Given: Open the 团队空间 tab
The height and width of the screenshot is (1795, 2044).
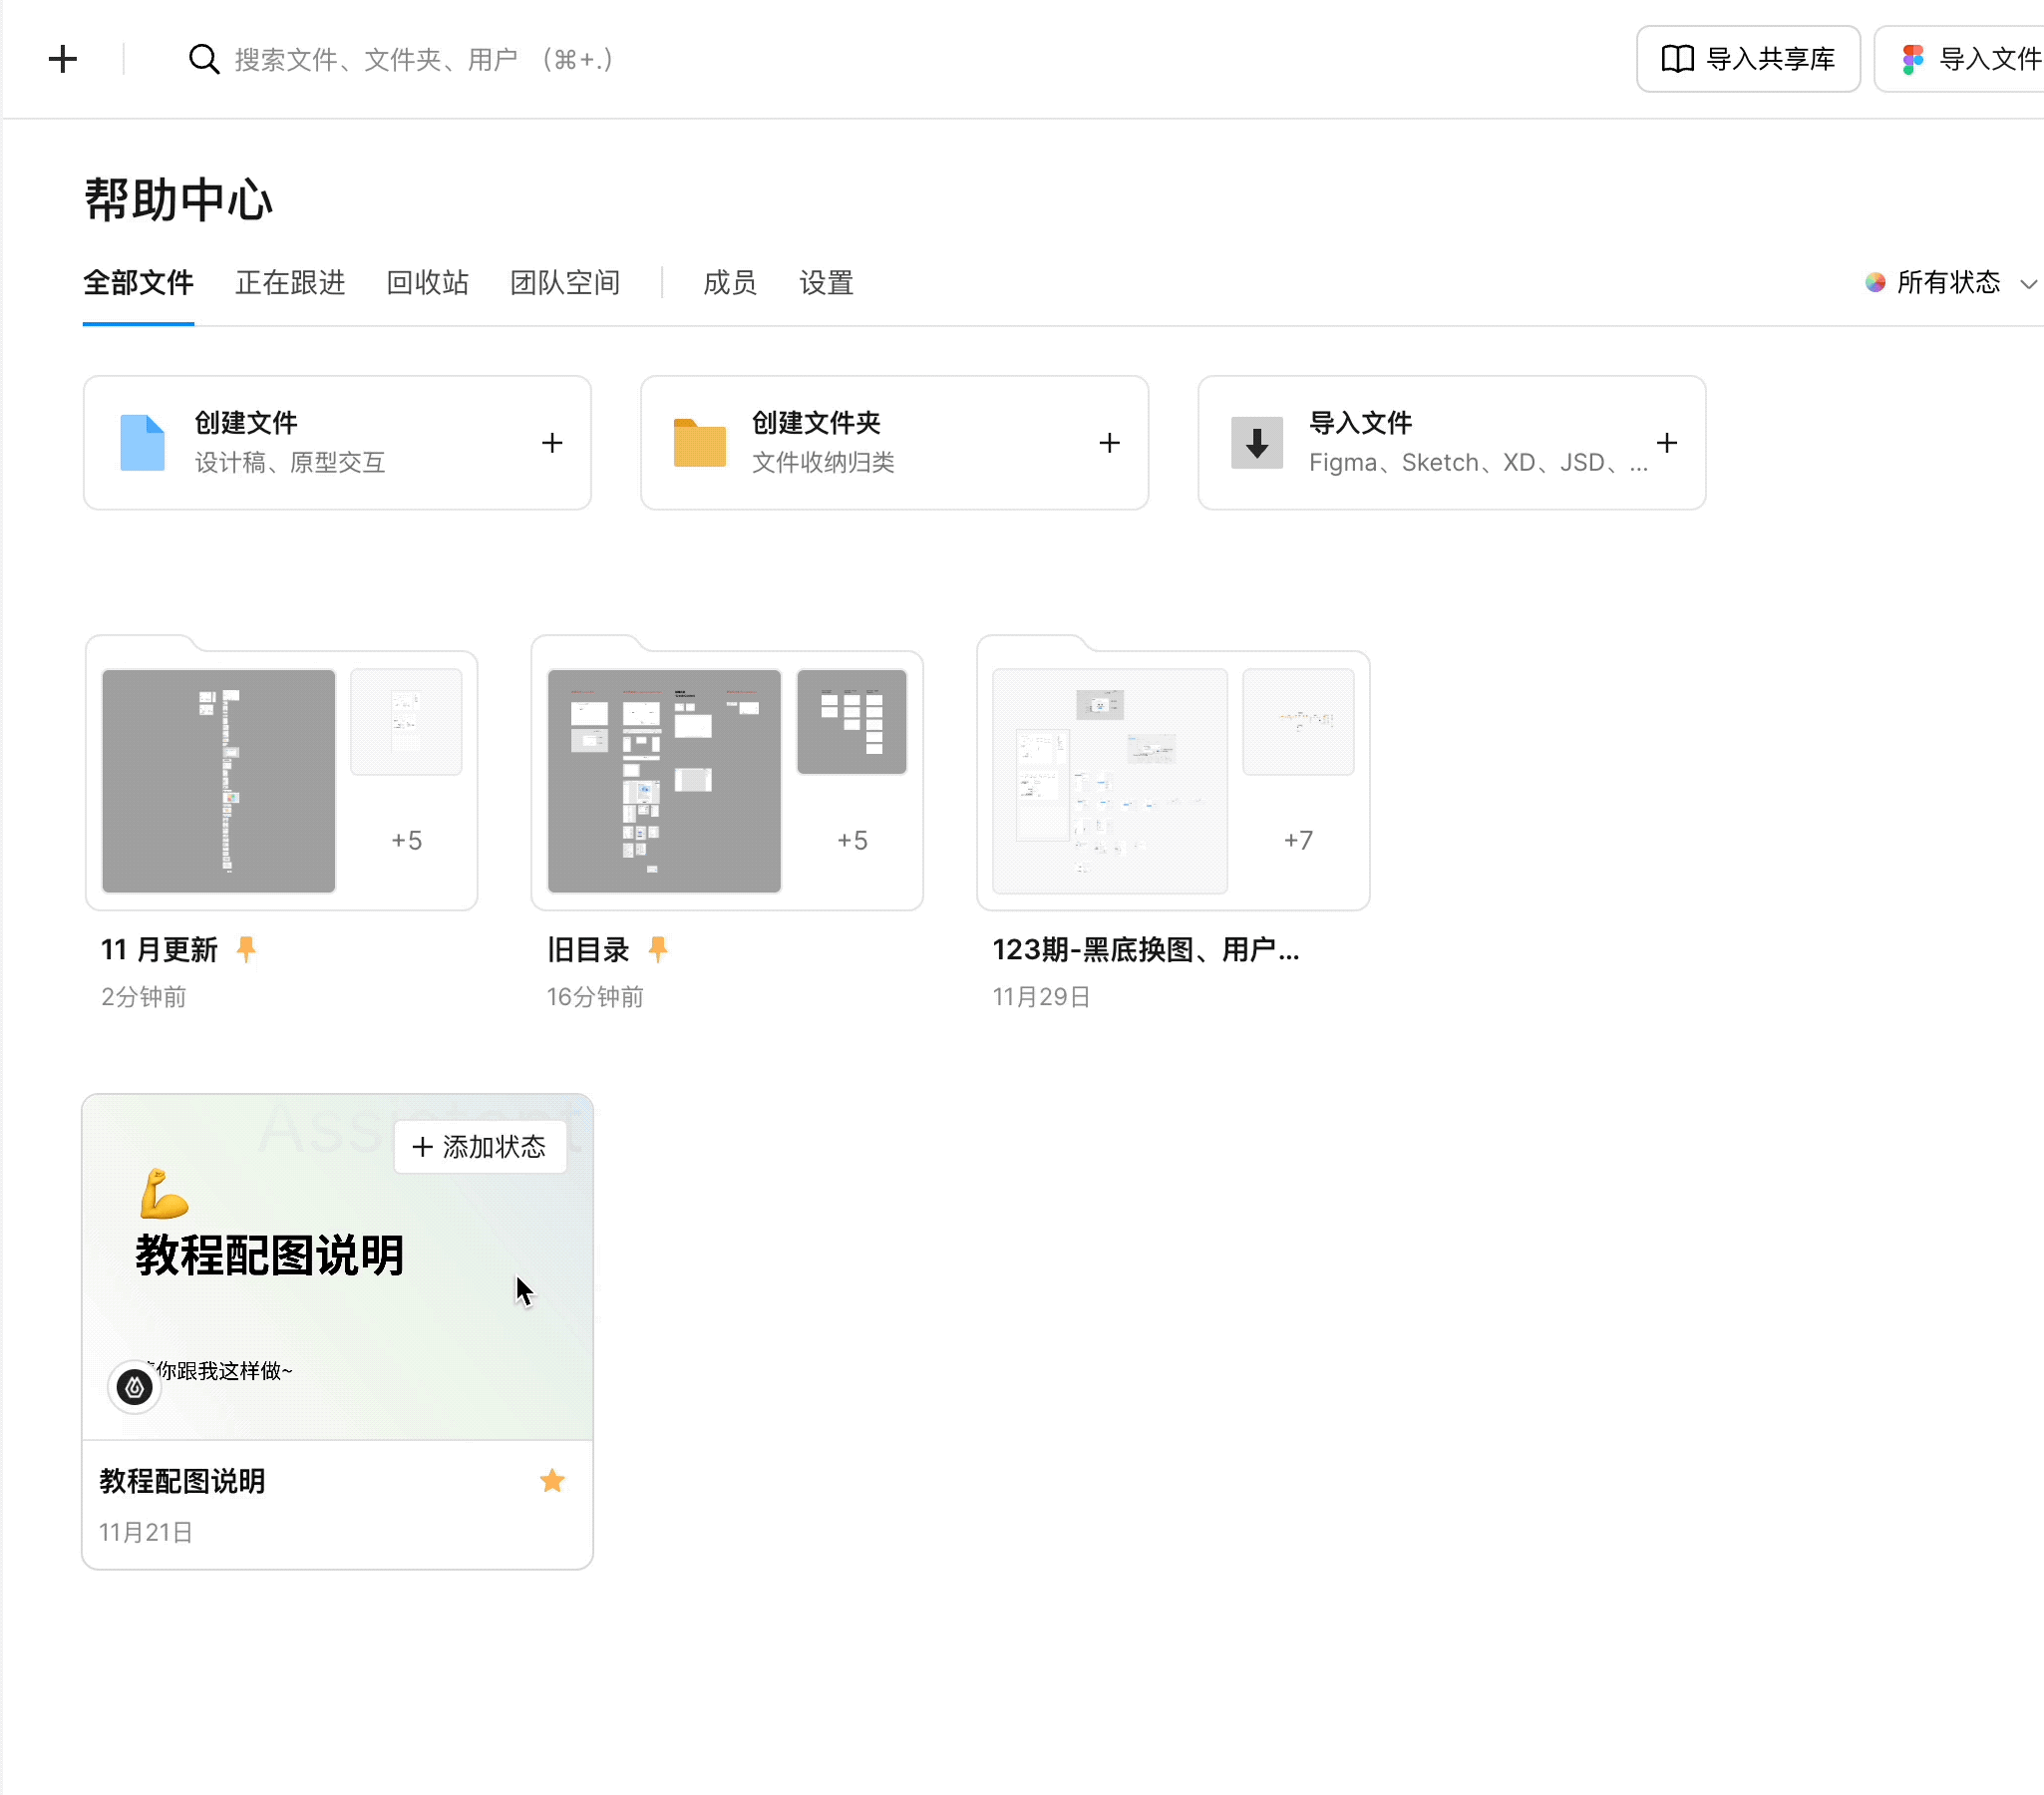Looking at the screenshot, I should coord(564,283).
